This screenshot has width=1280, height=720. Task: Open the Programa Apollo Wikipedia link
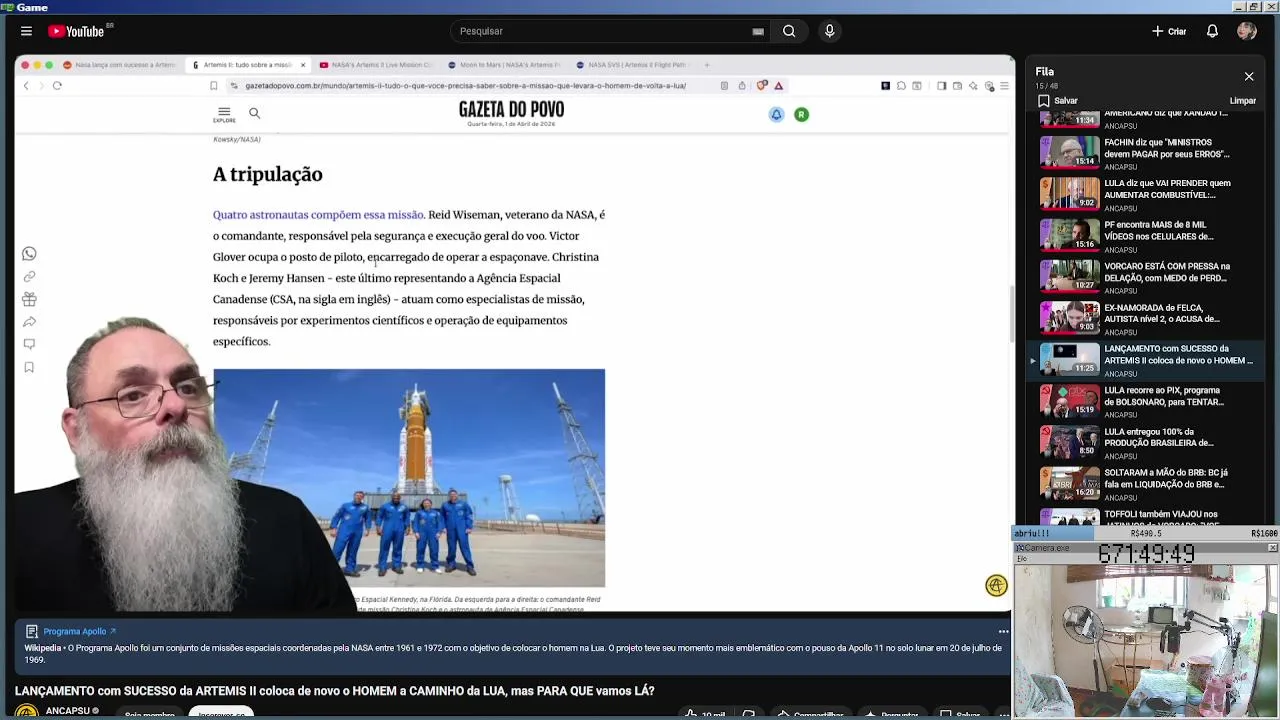coord(79,631)
